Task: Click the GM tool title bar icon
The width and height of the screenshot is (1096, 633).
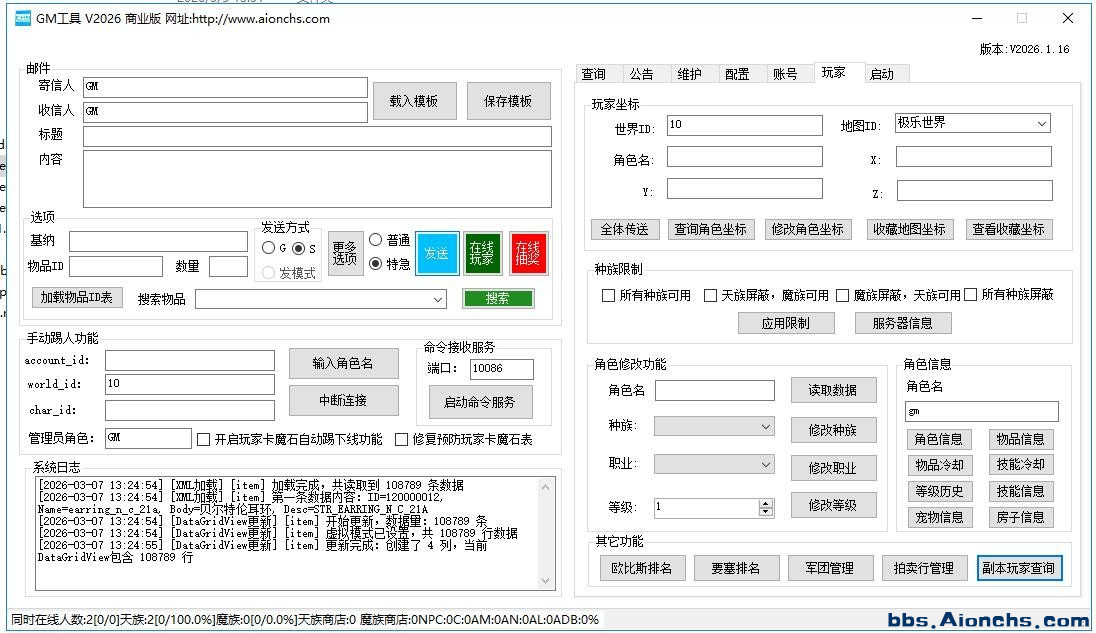Action: pyautogui.click(x=22, y=18)
